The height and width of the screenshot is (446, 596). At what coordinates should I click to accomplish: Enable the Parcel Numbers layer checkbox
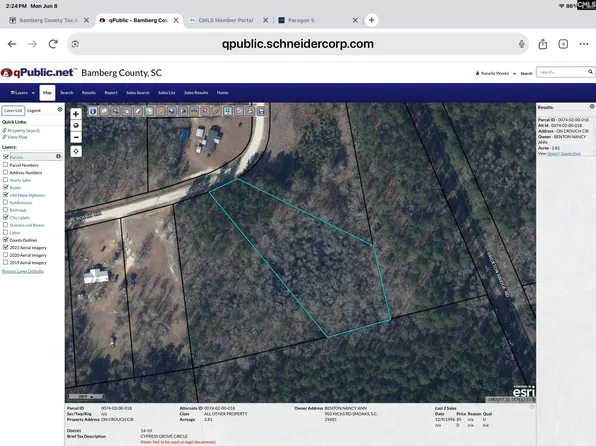coord(5,165)
